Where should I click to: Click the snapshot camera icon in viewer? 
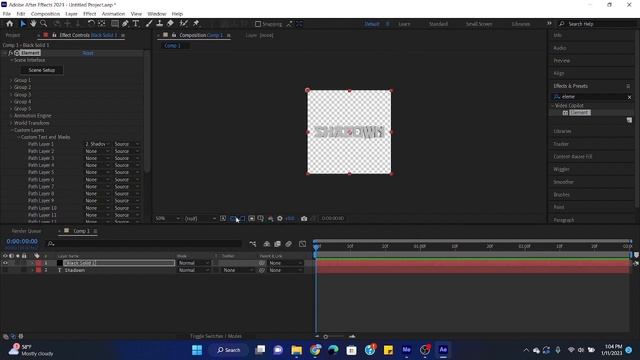(304, 218)
